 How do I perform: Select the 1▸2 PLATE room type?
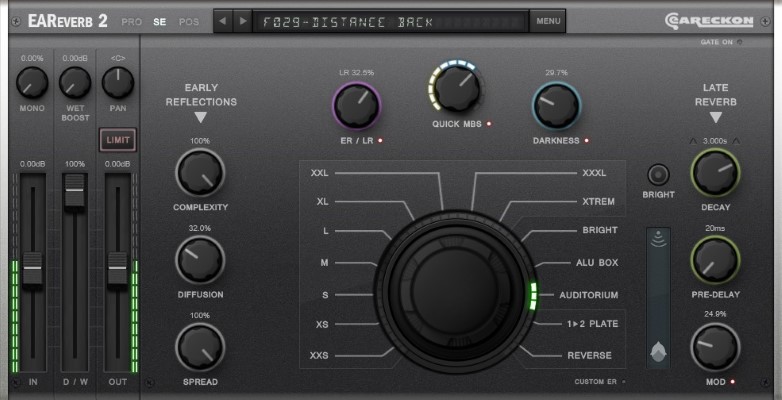click(x=592, y=324)
